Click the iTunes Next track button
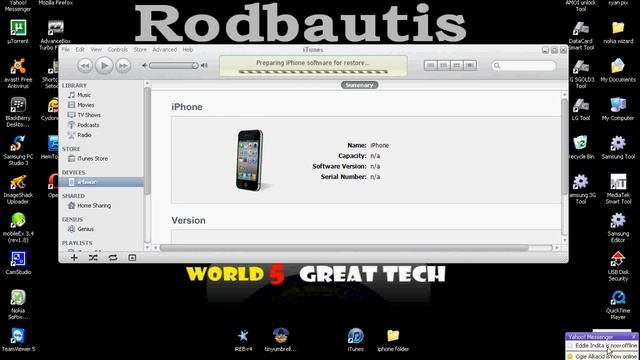Image resolution: width=640 pixels, height=360 pixels. [x=123, y=66]
